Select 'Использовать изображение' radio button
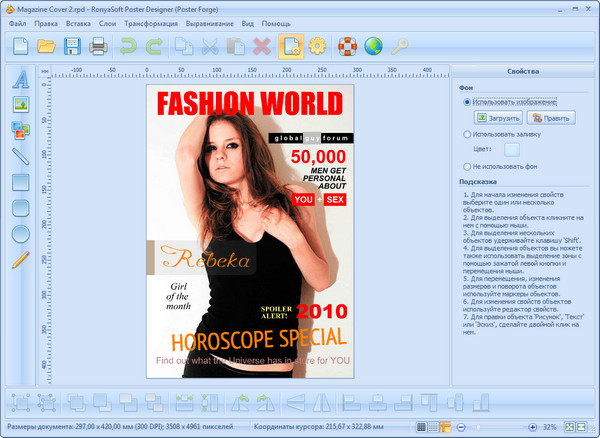This screenshot has height=438, width=600. (x=467, y=102)
